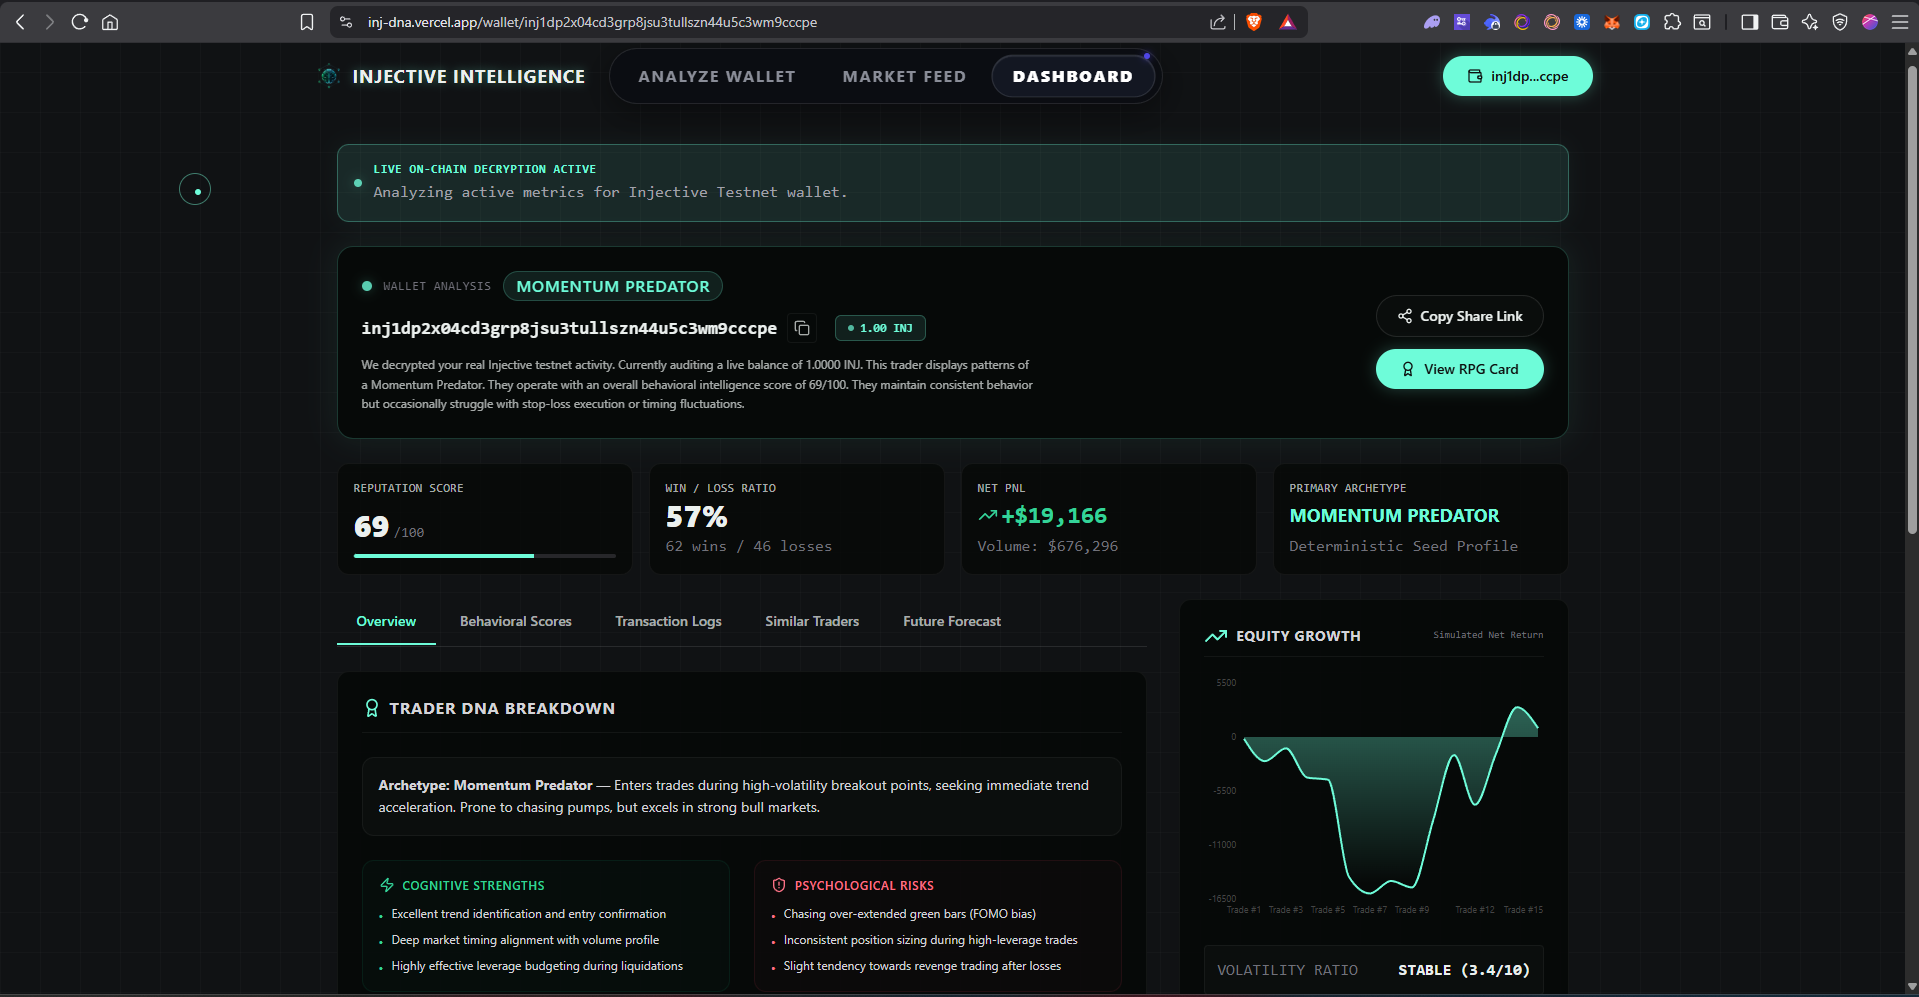Click the reputation score progress bar
This screenshot has height=997, width=1919.
[485, 555]
